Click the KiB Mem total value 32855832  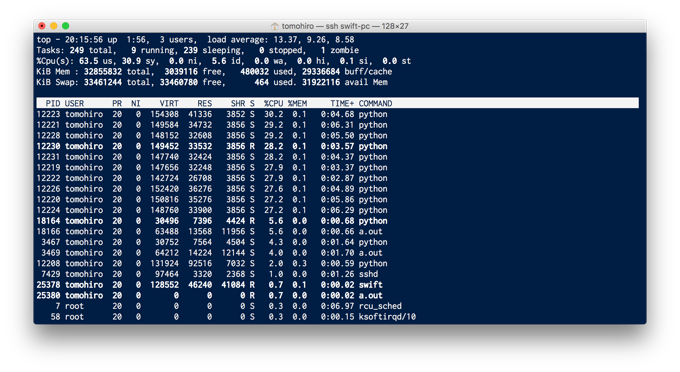pyautogui.click(x=103, y=72)
